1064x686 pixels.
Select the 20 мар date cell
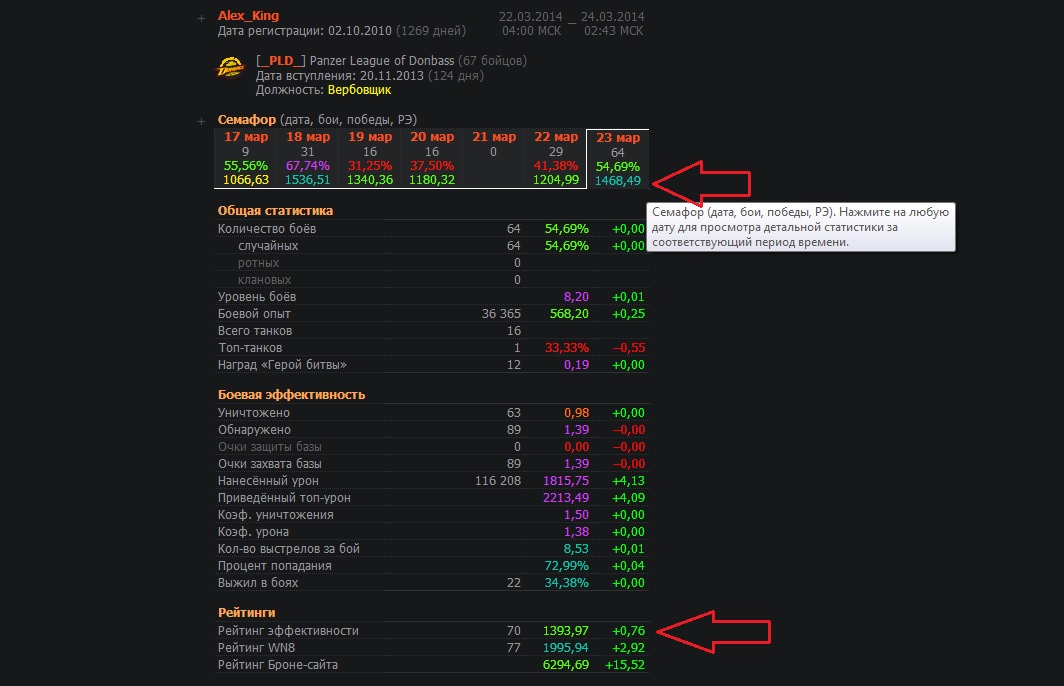(x=432, y=158)
